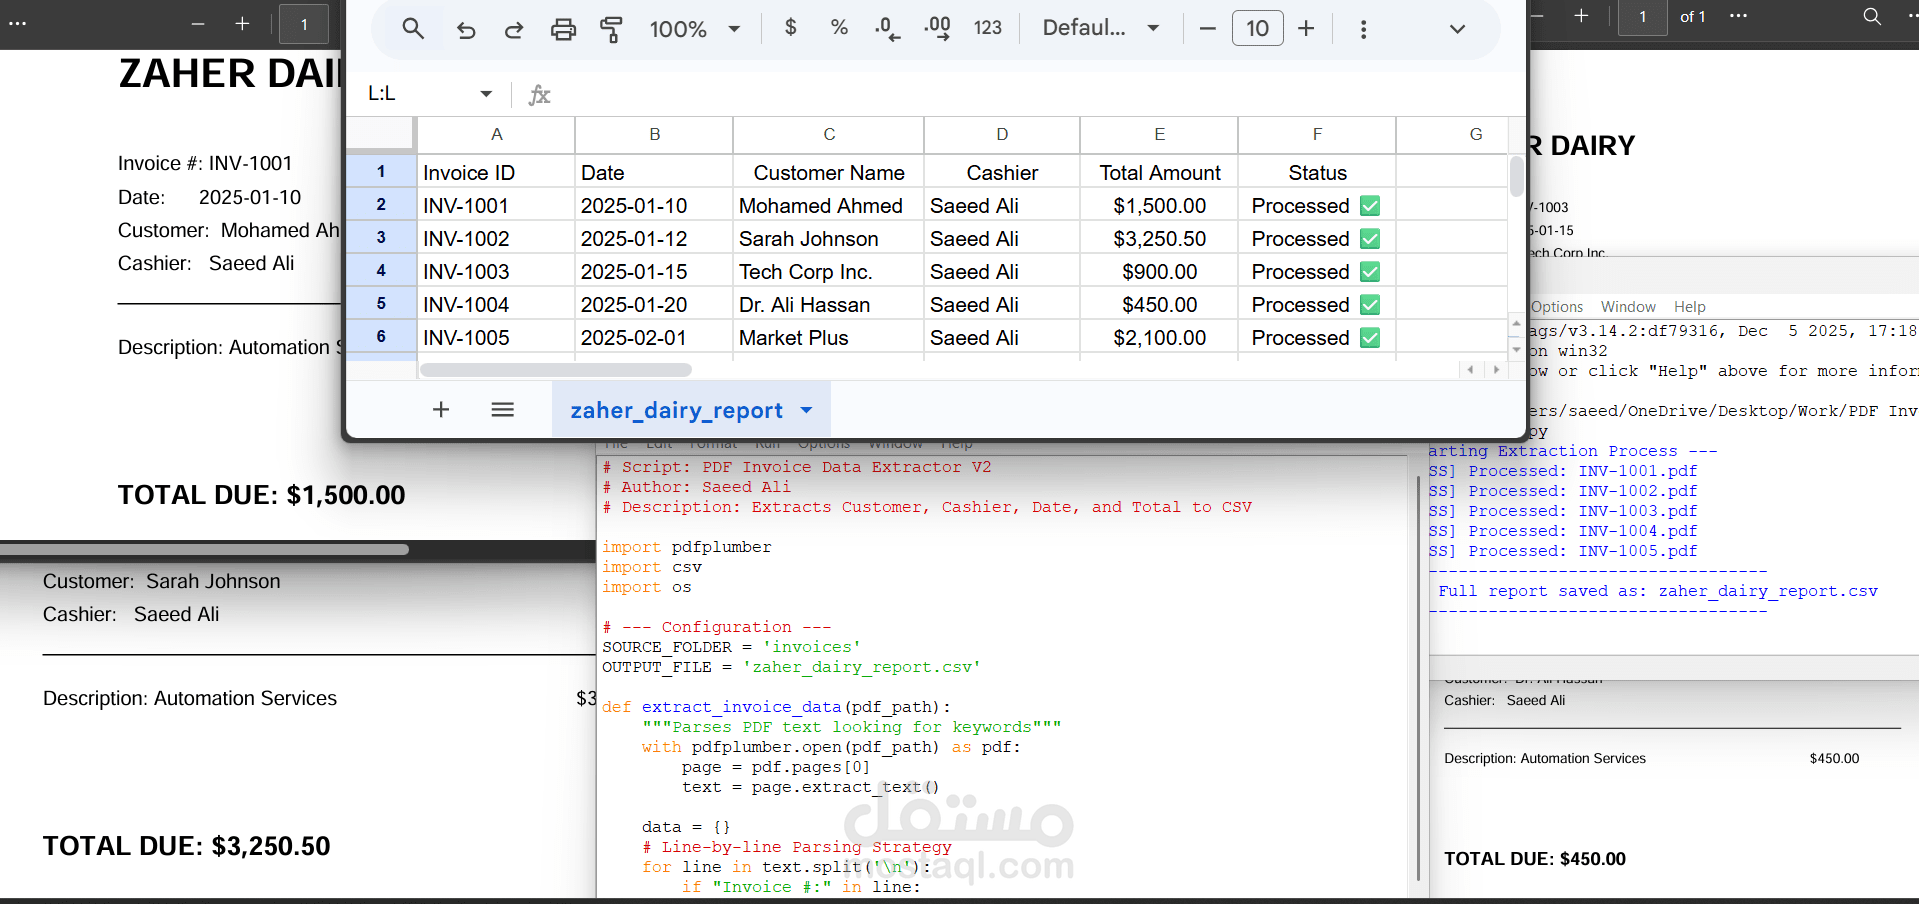Activate the paint format tool

tap(611, 29)
